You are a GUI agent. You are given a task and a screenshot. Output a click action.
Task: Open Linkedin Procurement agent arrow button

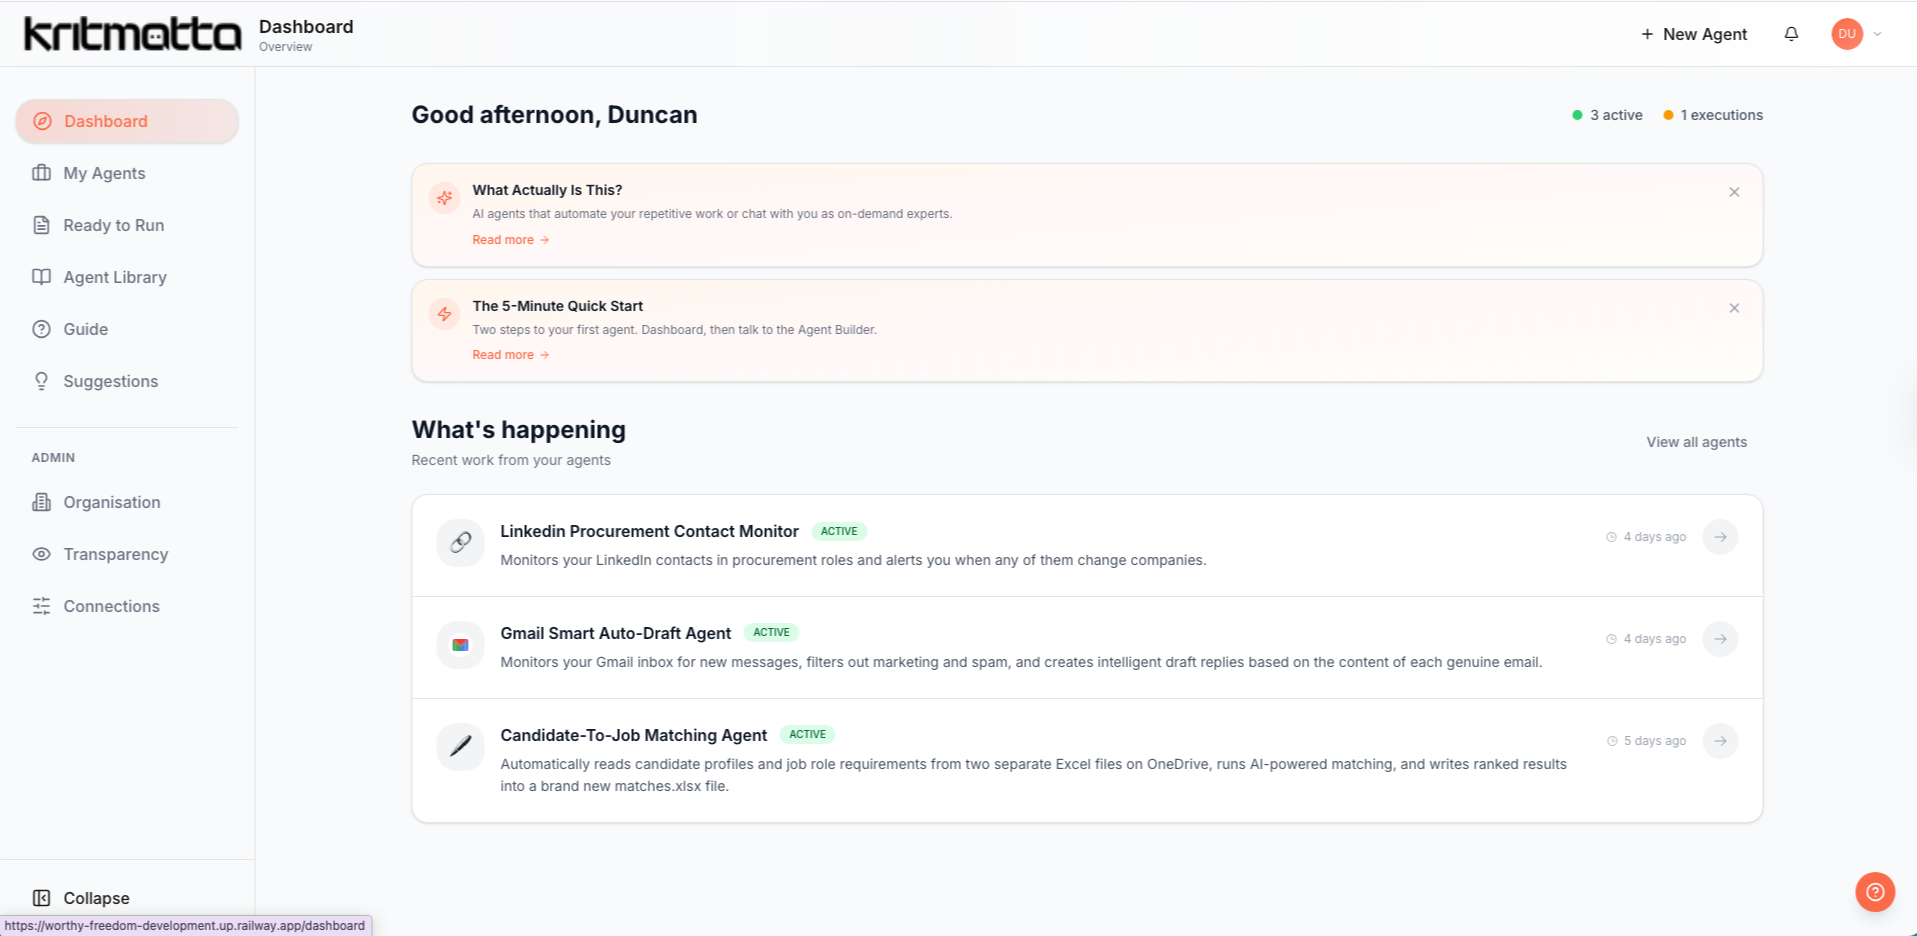[1720, 537]
